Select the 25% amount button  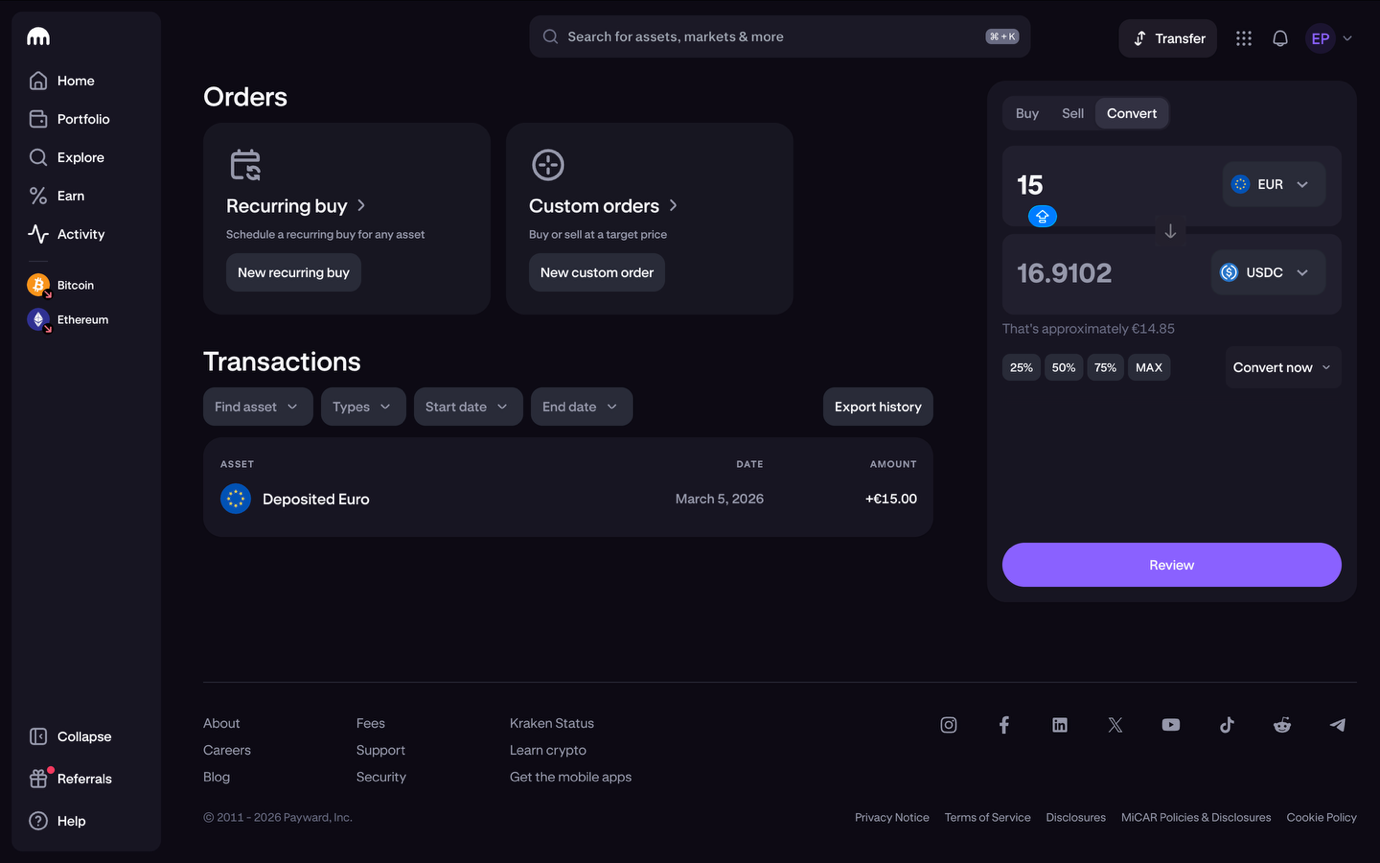tap(1021, 368)
